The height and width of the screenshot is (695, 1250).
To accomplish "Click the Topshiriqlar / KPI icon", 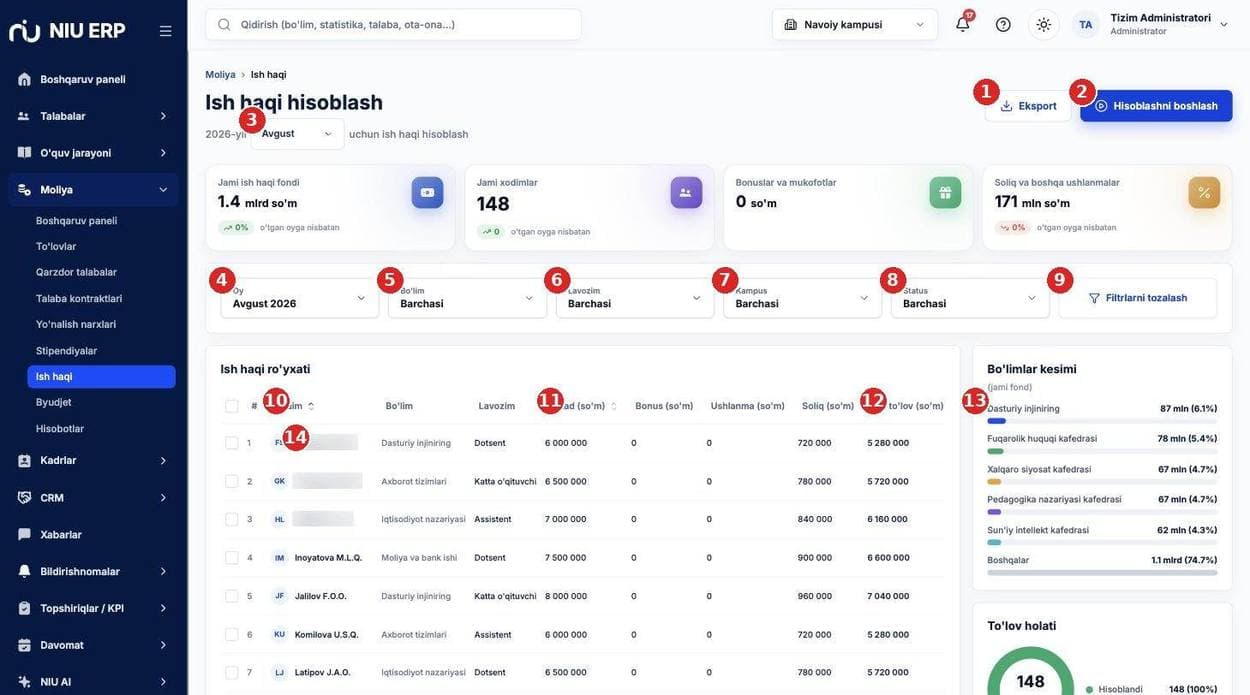I will tap(24, 608).
